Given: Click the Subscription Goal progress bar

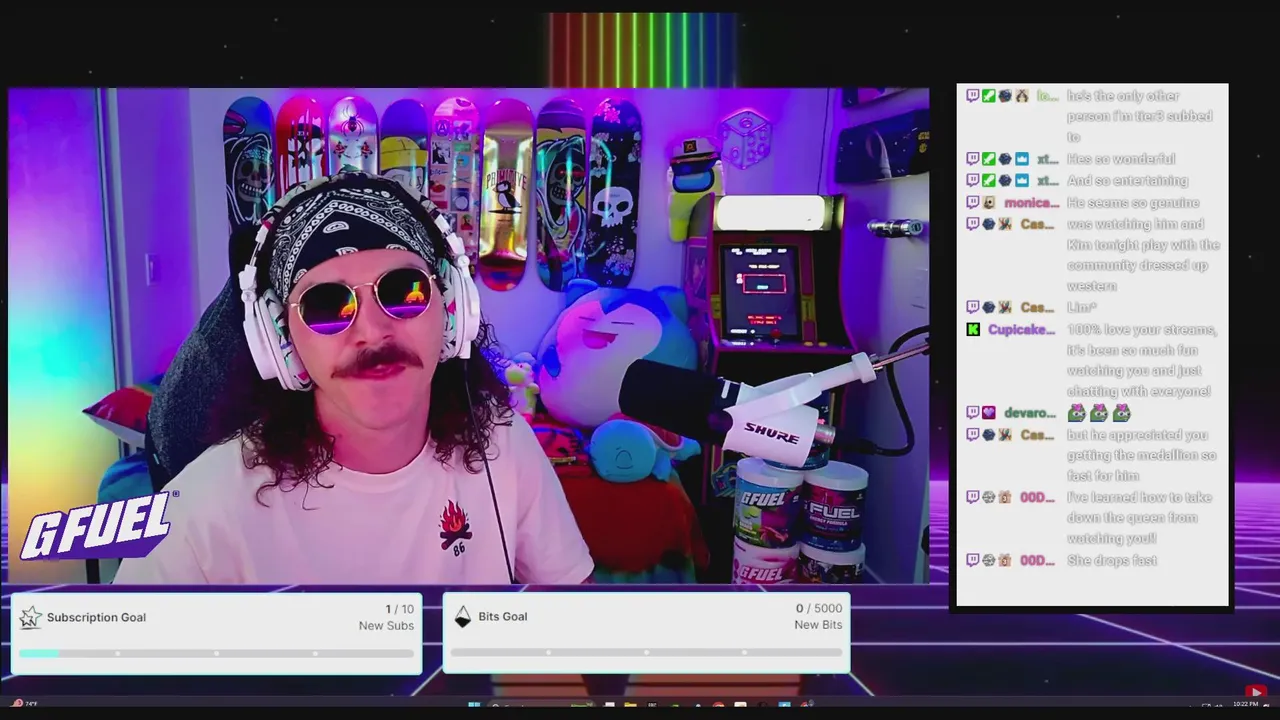Looking at the screenshot, I should [216, 653].
